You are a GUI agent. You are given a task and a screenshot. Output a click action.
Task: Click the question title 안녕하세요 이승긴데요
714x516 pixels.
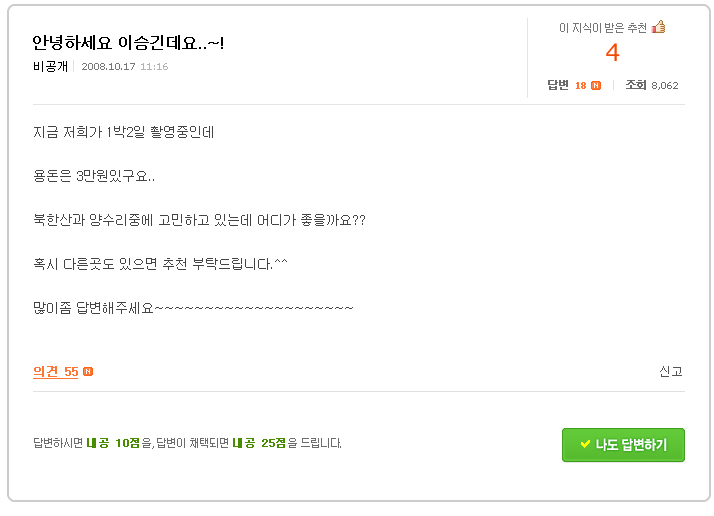coord(128,43)
